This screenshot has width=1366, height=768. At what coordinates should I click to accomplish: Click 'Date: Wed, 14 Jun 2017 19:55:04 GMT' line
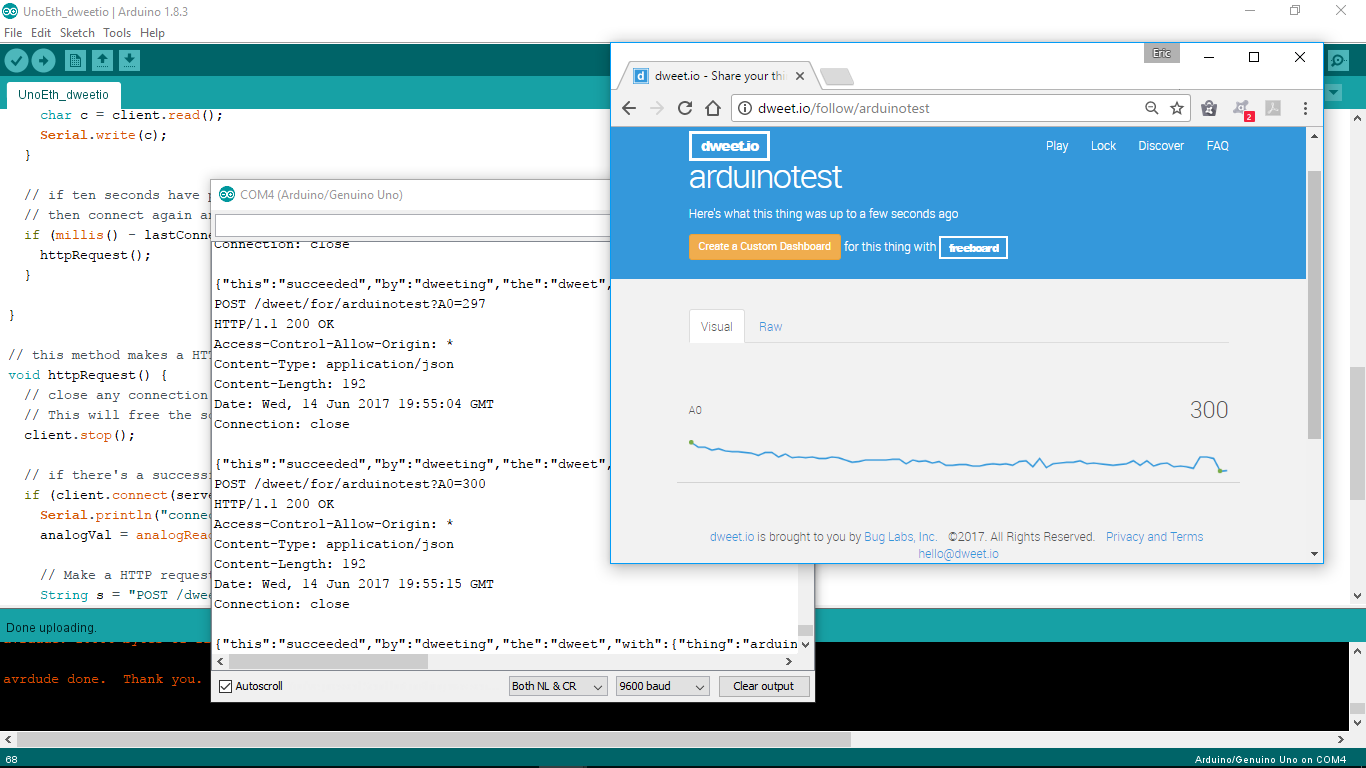tap(354, 404)
